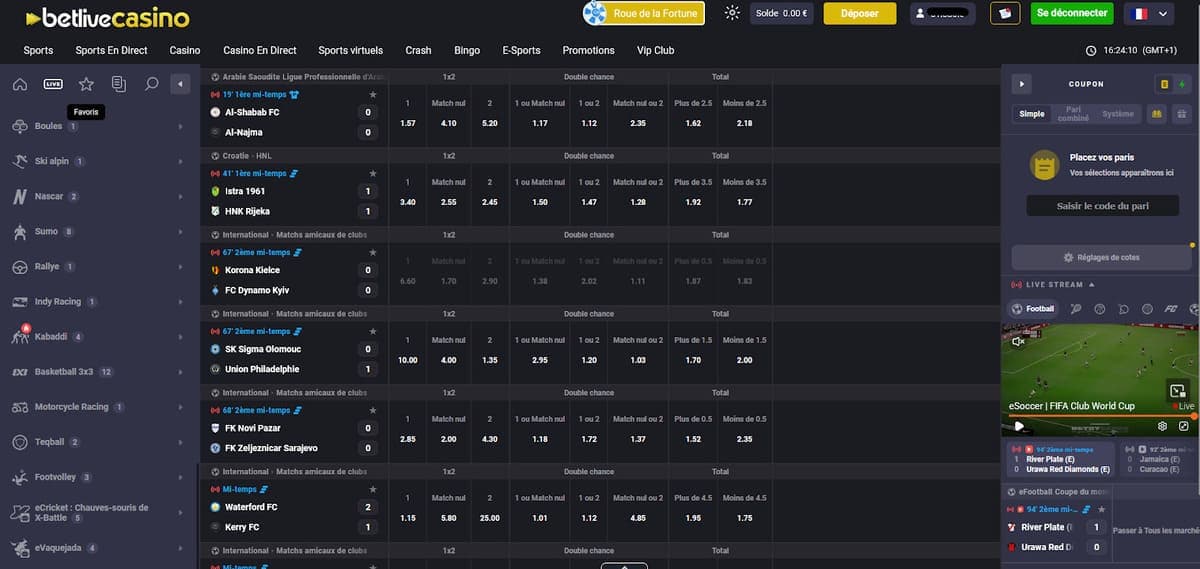Viewport: 1200px width, 569px height.
Task: Favorite the Al-Shabab FC match star
Action: (373, 94)
